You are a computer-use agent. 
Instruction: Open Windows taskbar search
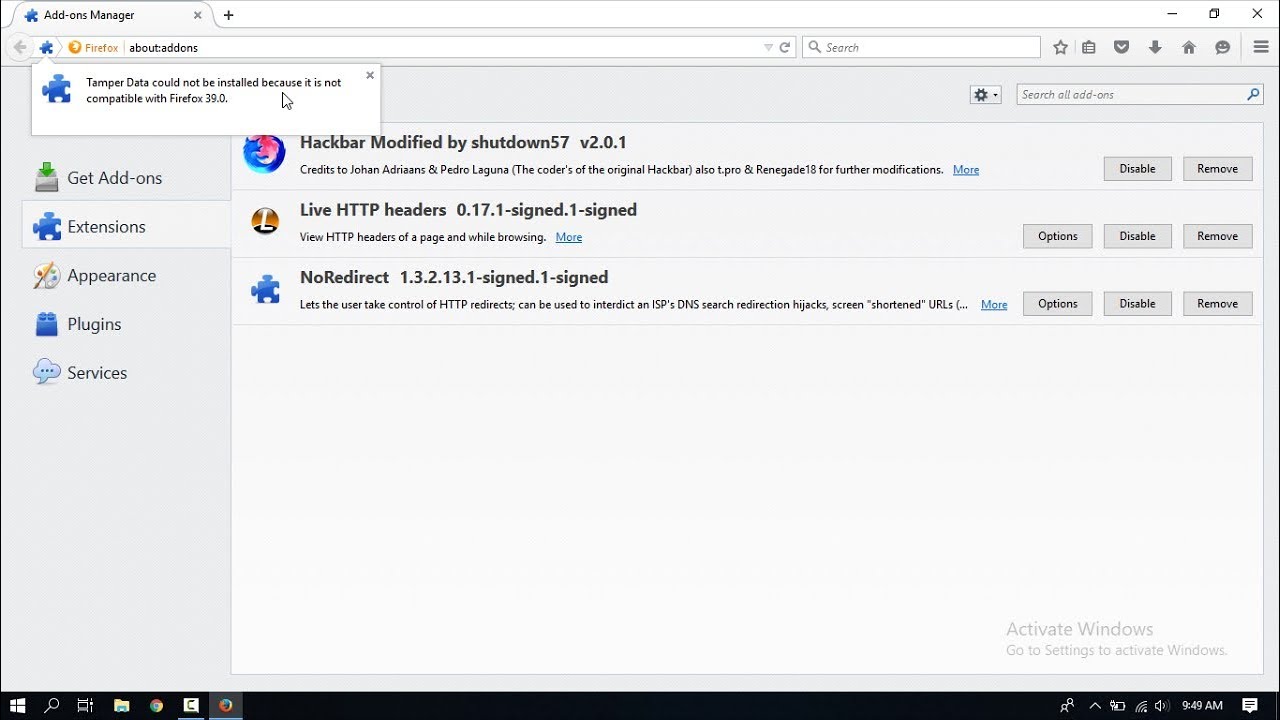[52, 705]
